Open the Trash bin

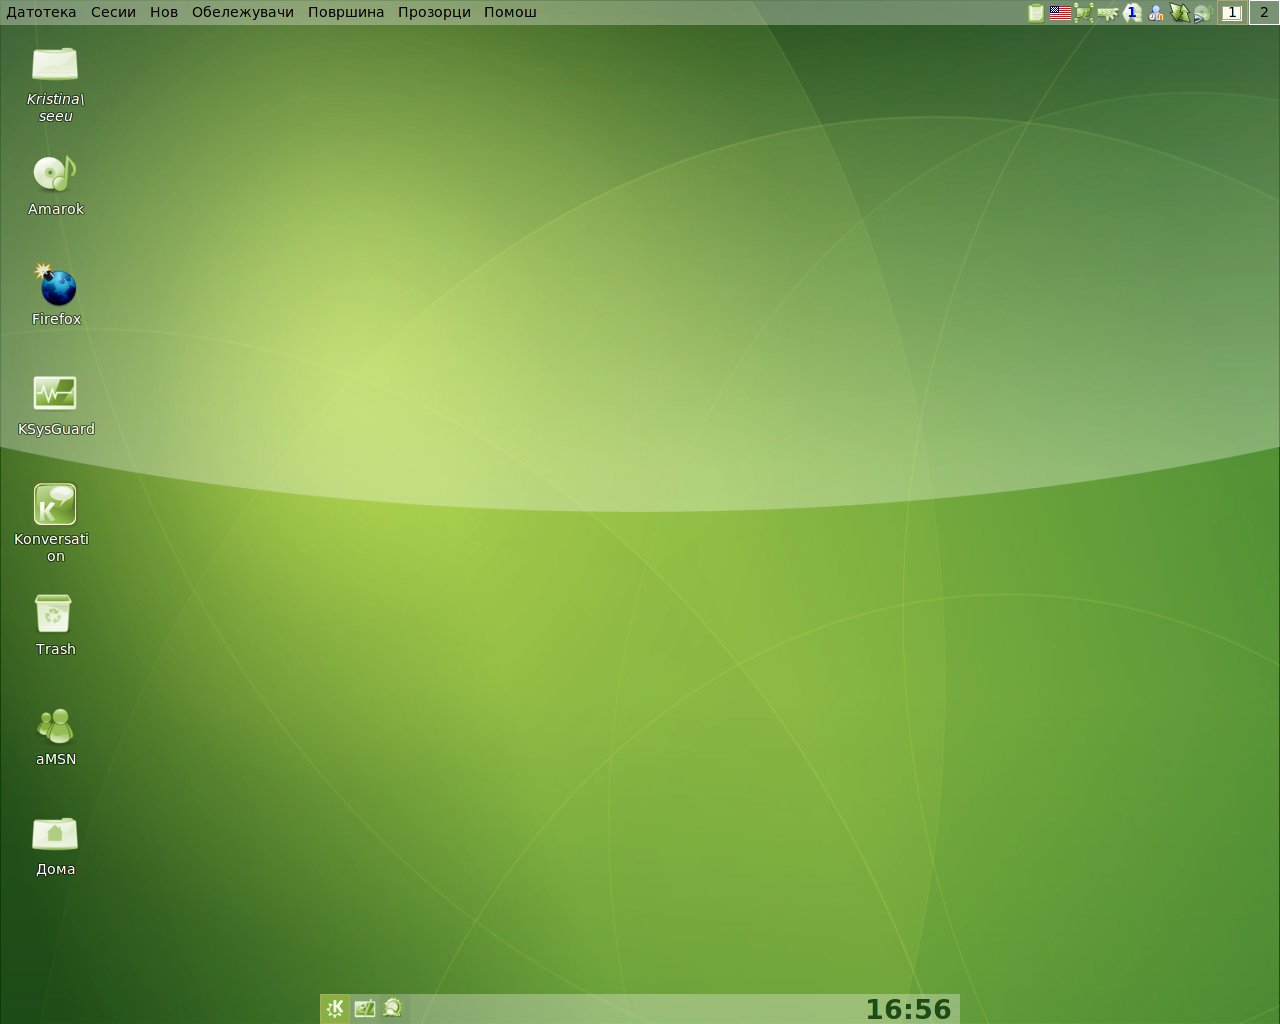[54, 614]
